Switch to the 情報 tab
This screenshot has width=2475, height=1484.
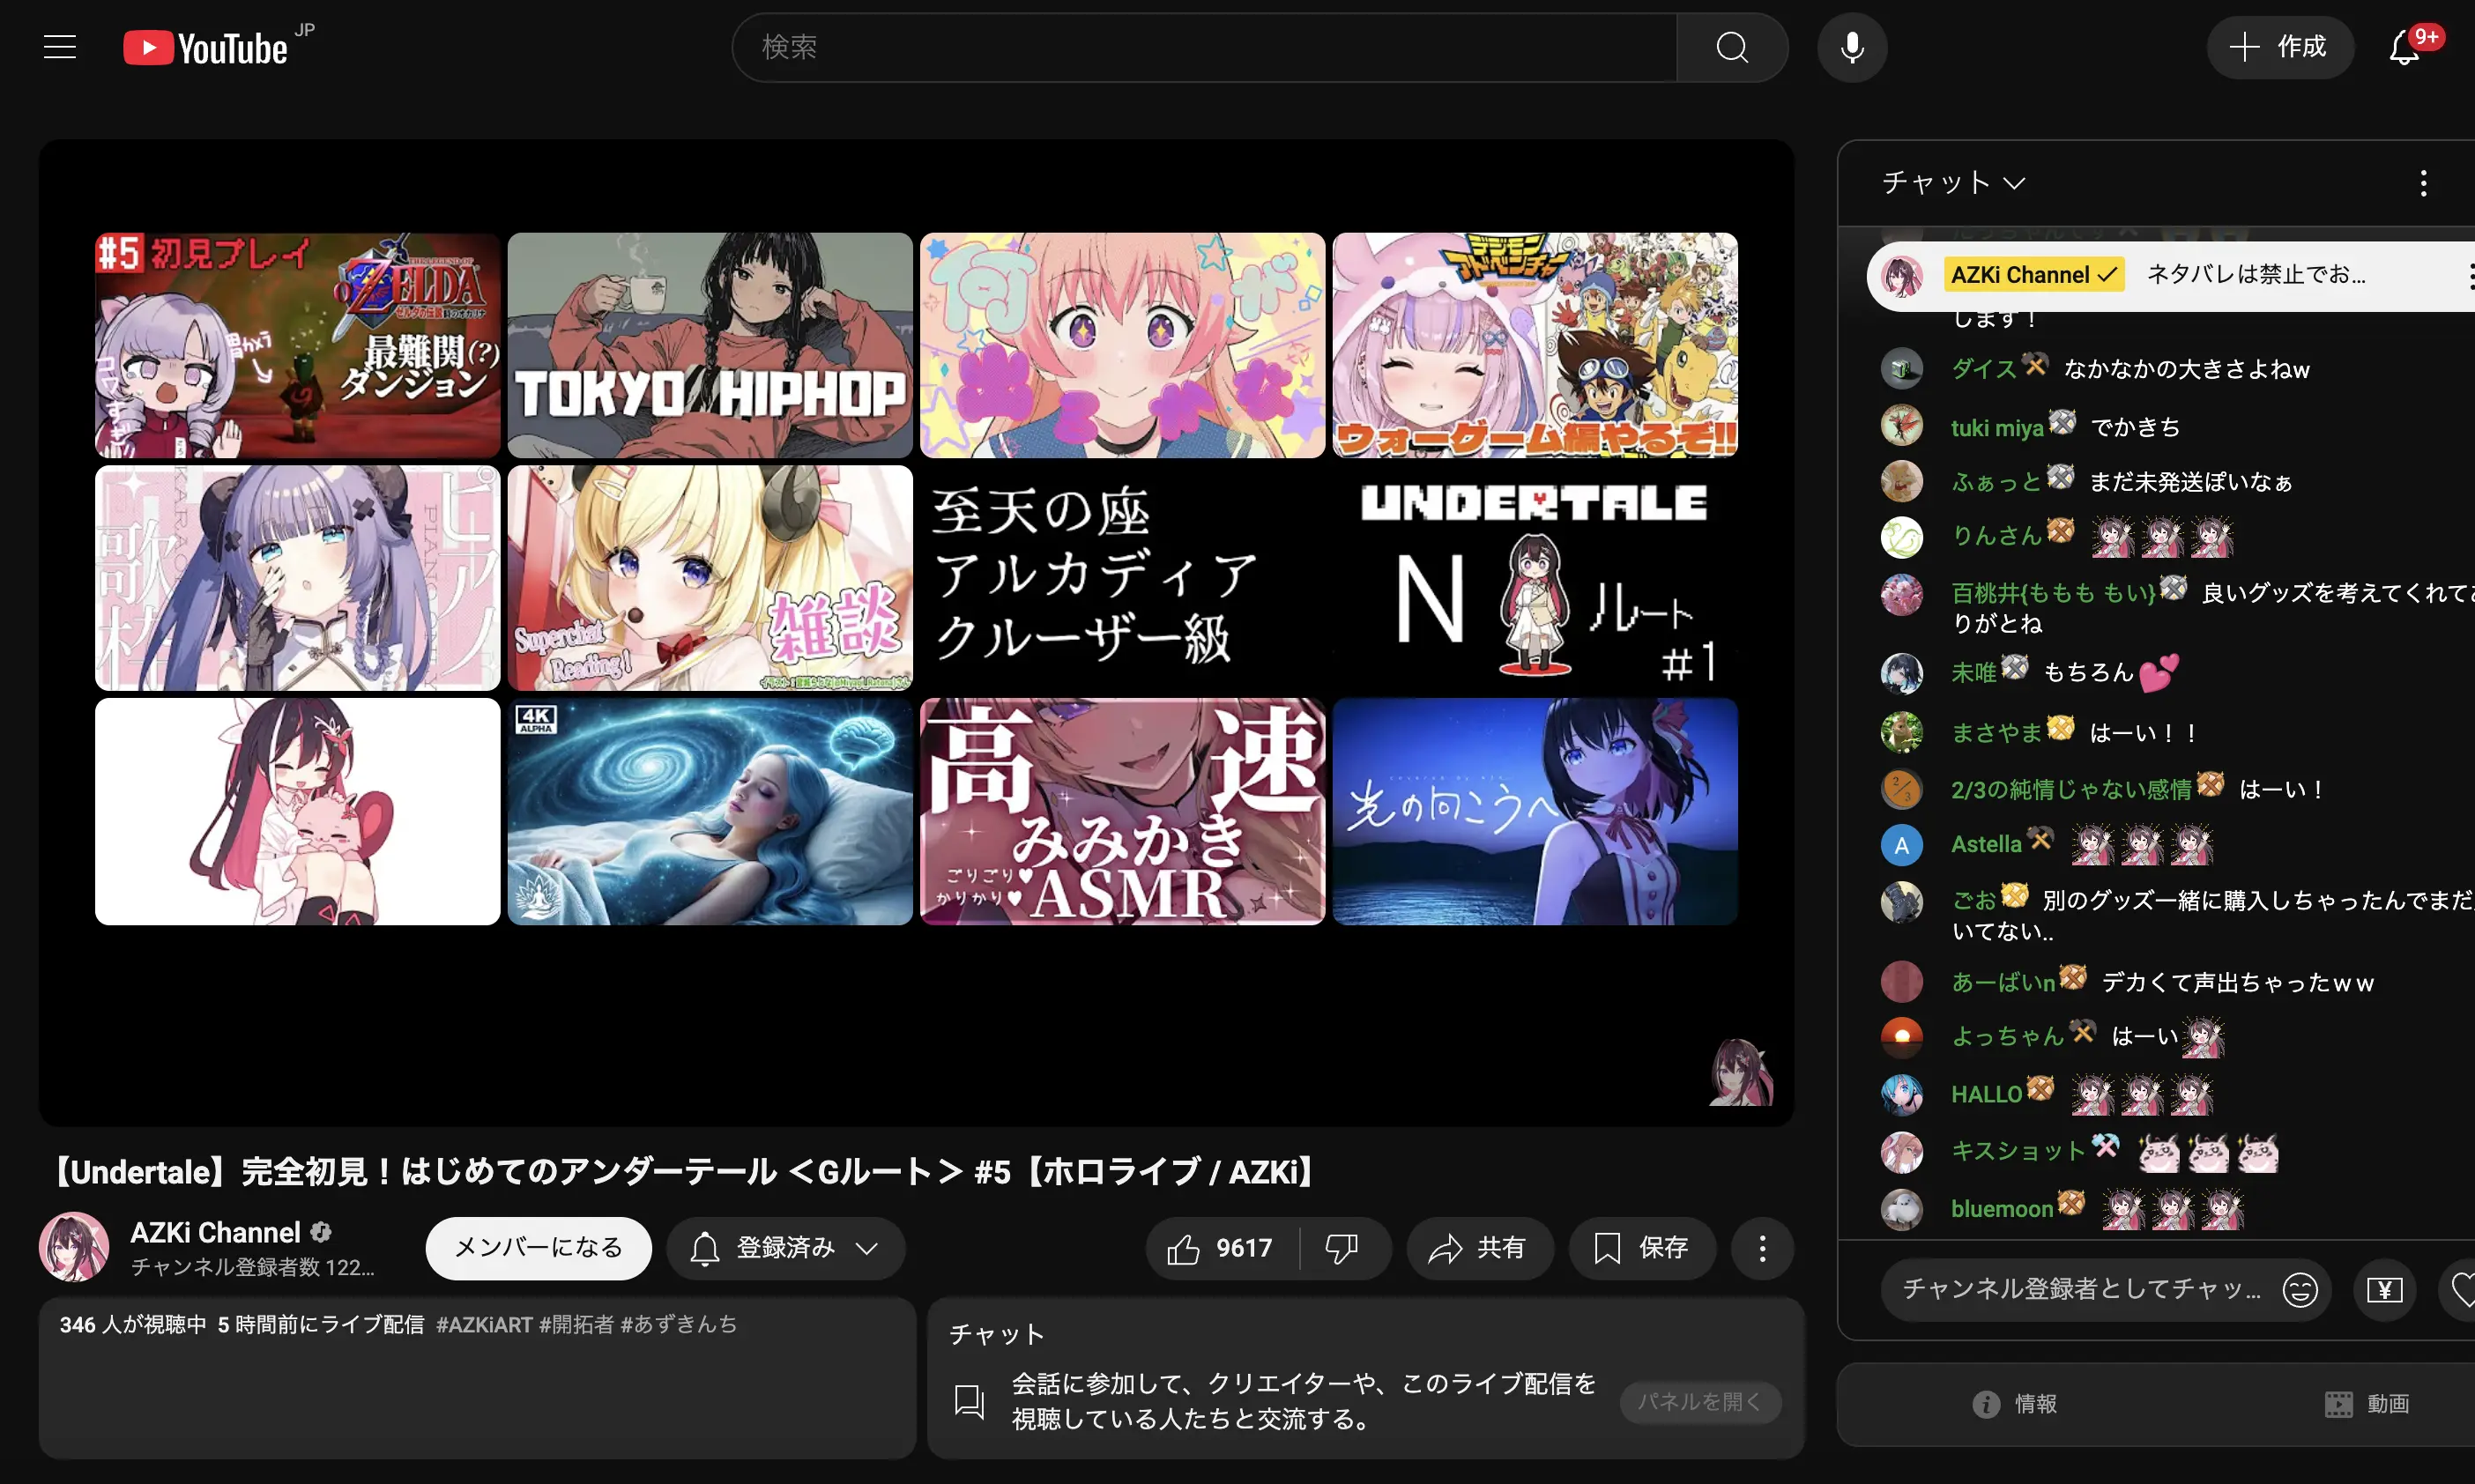2014,1404
